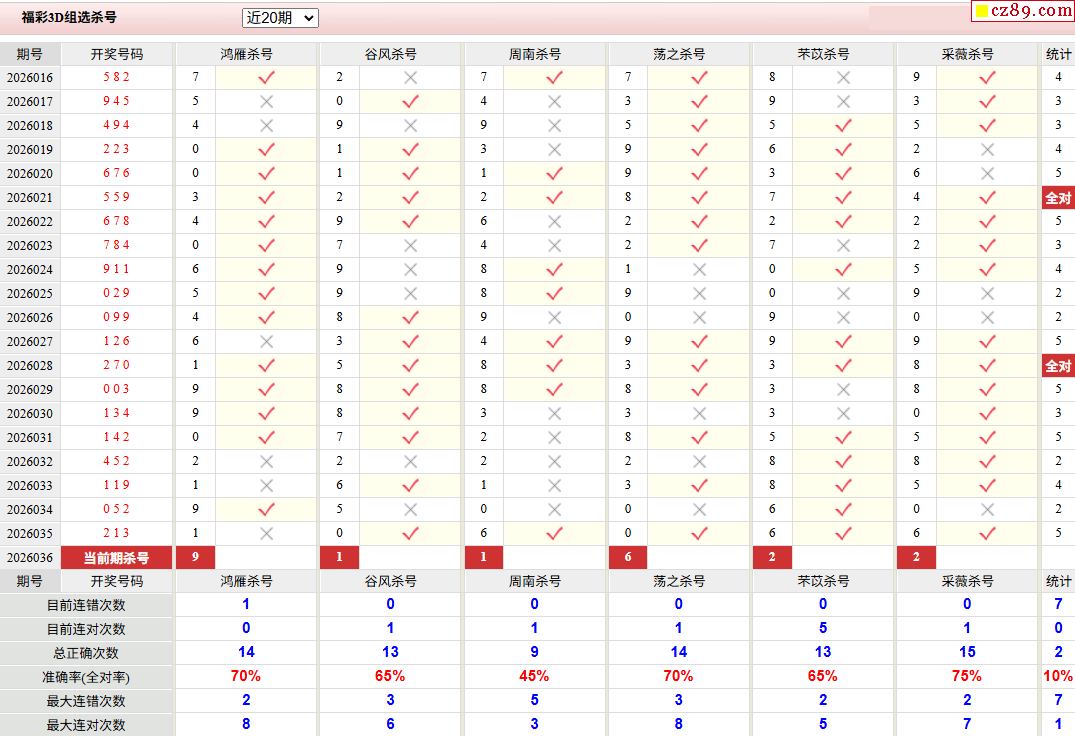Click 采薇杀号 cross mark for period 2026019
Screen dimensions: 1075x736
pyautogui.click(x=987, y=149)
